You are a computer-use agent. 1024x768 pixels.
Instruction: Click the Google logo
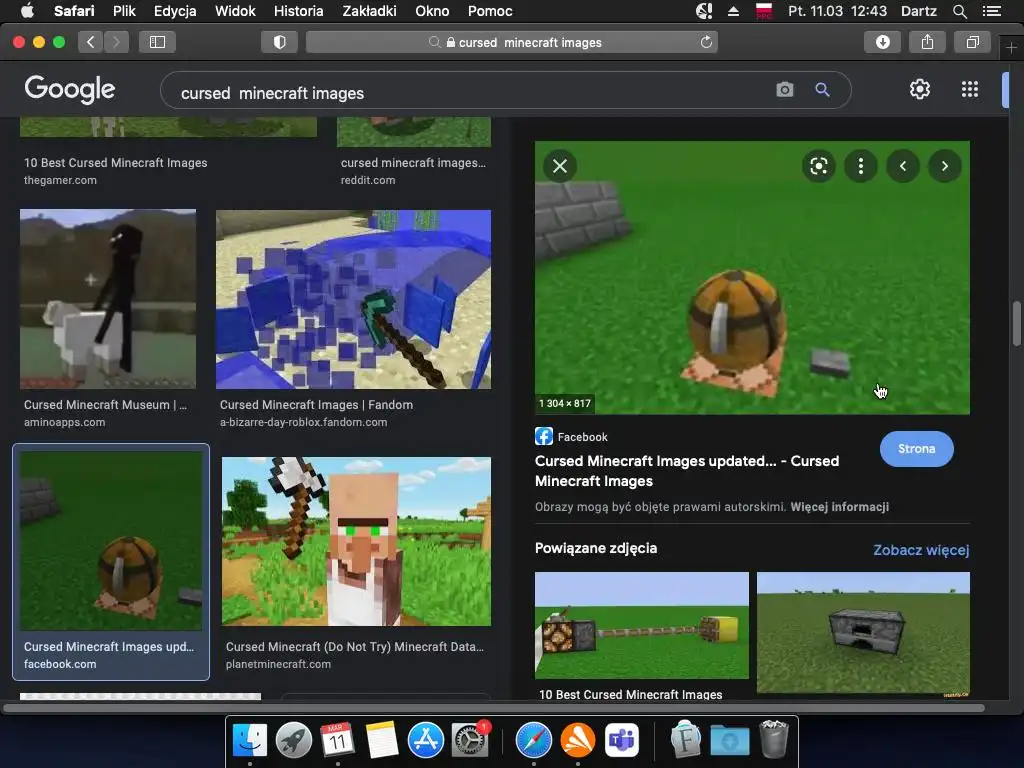(x=70, y=89)
